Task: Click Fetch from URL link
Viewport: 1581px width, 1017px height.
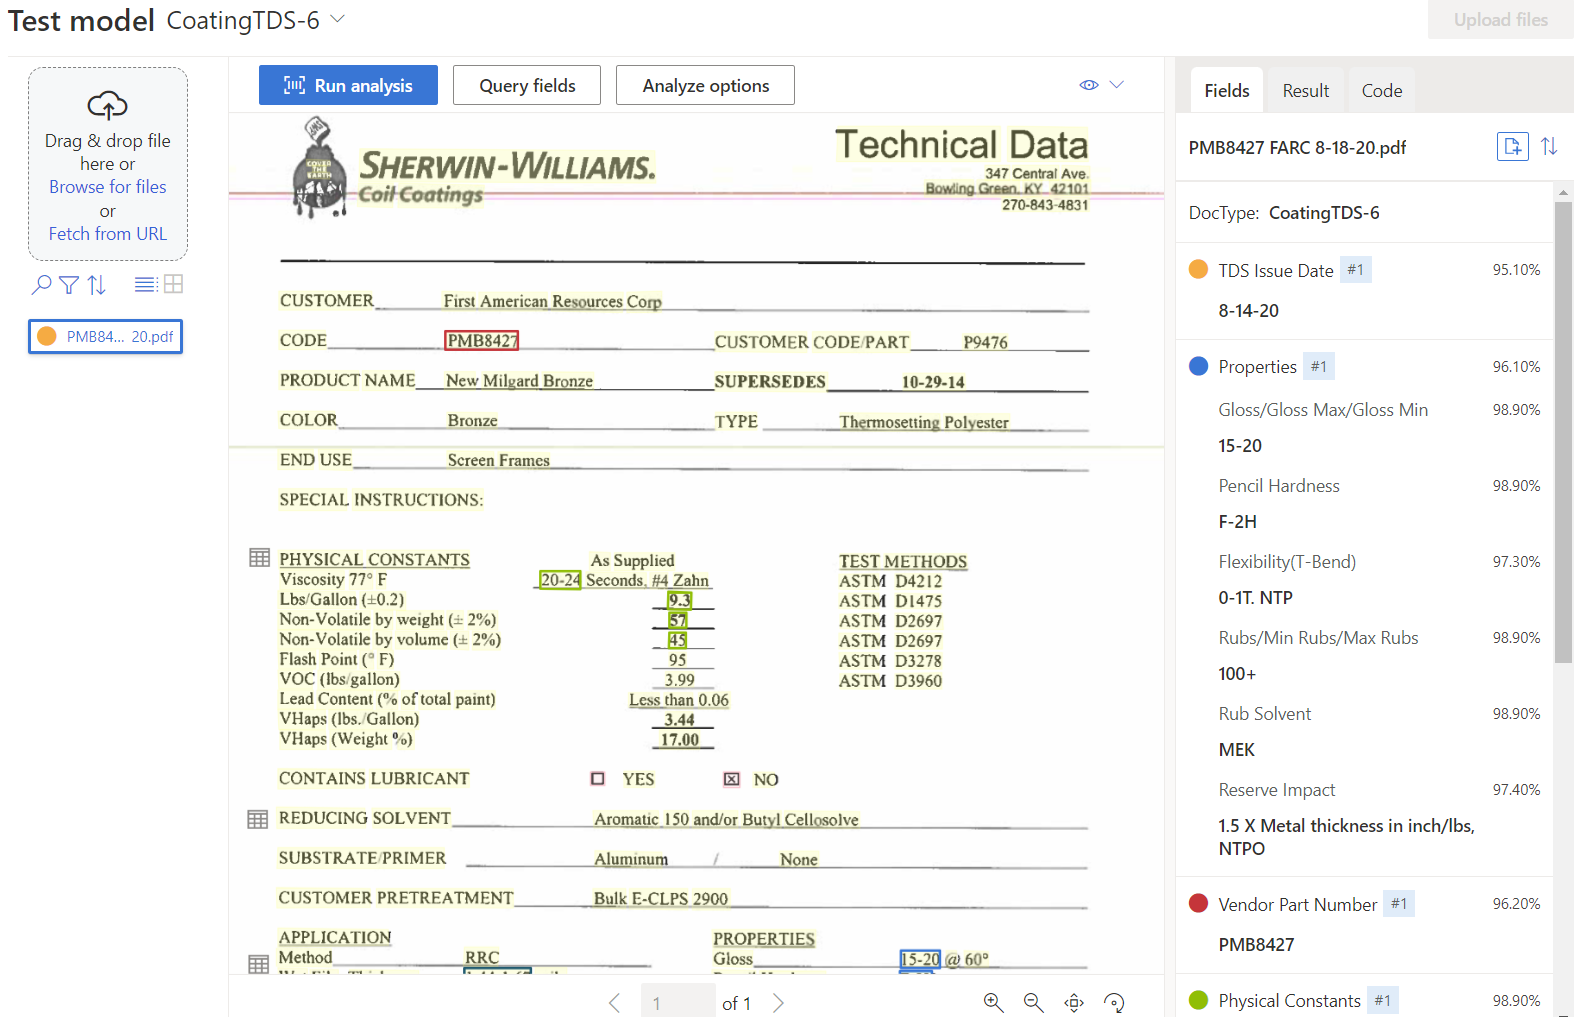Action: point(108,234)
